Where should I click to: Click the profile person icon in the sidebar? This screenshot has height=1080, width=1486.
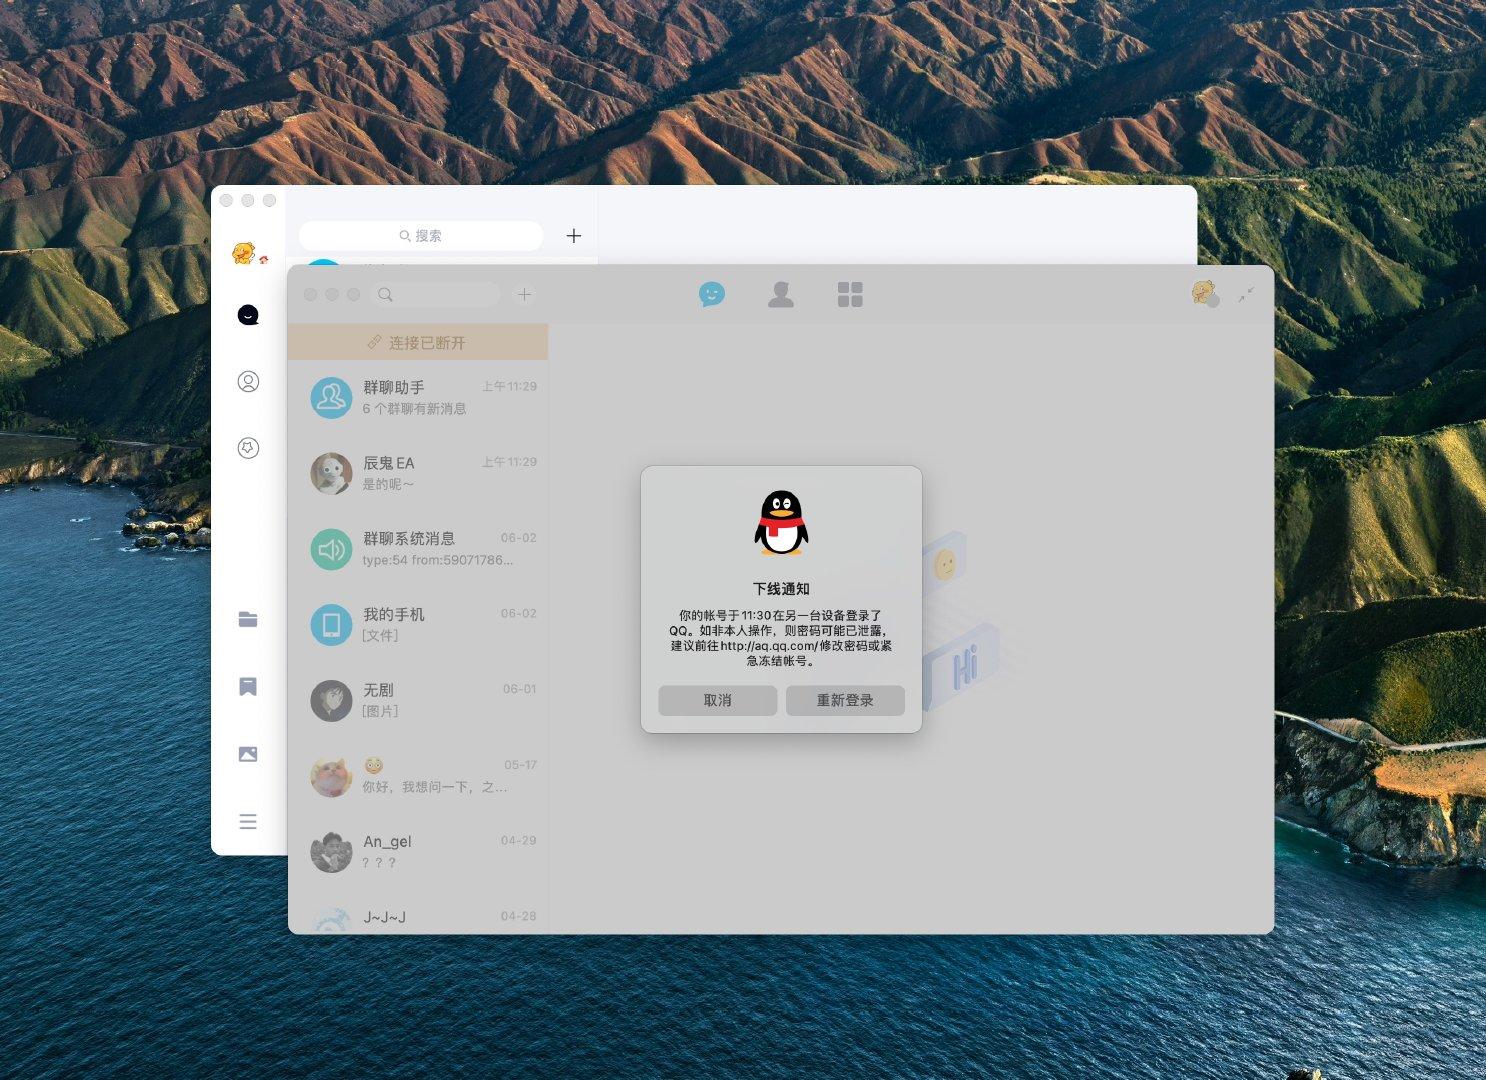247,381
